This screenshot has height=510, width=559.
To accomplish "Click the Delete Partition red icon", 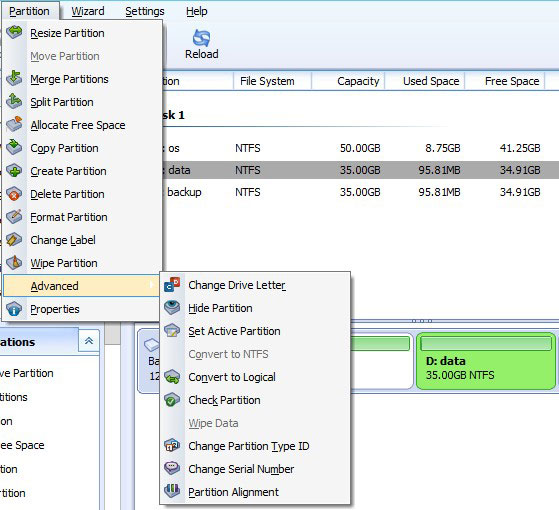I will click(x=14, y=194).
